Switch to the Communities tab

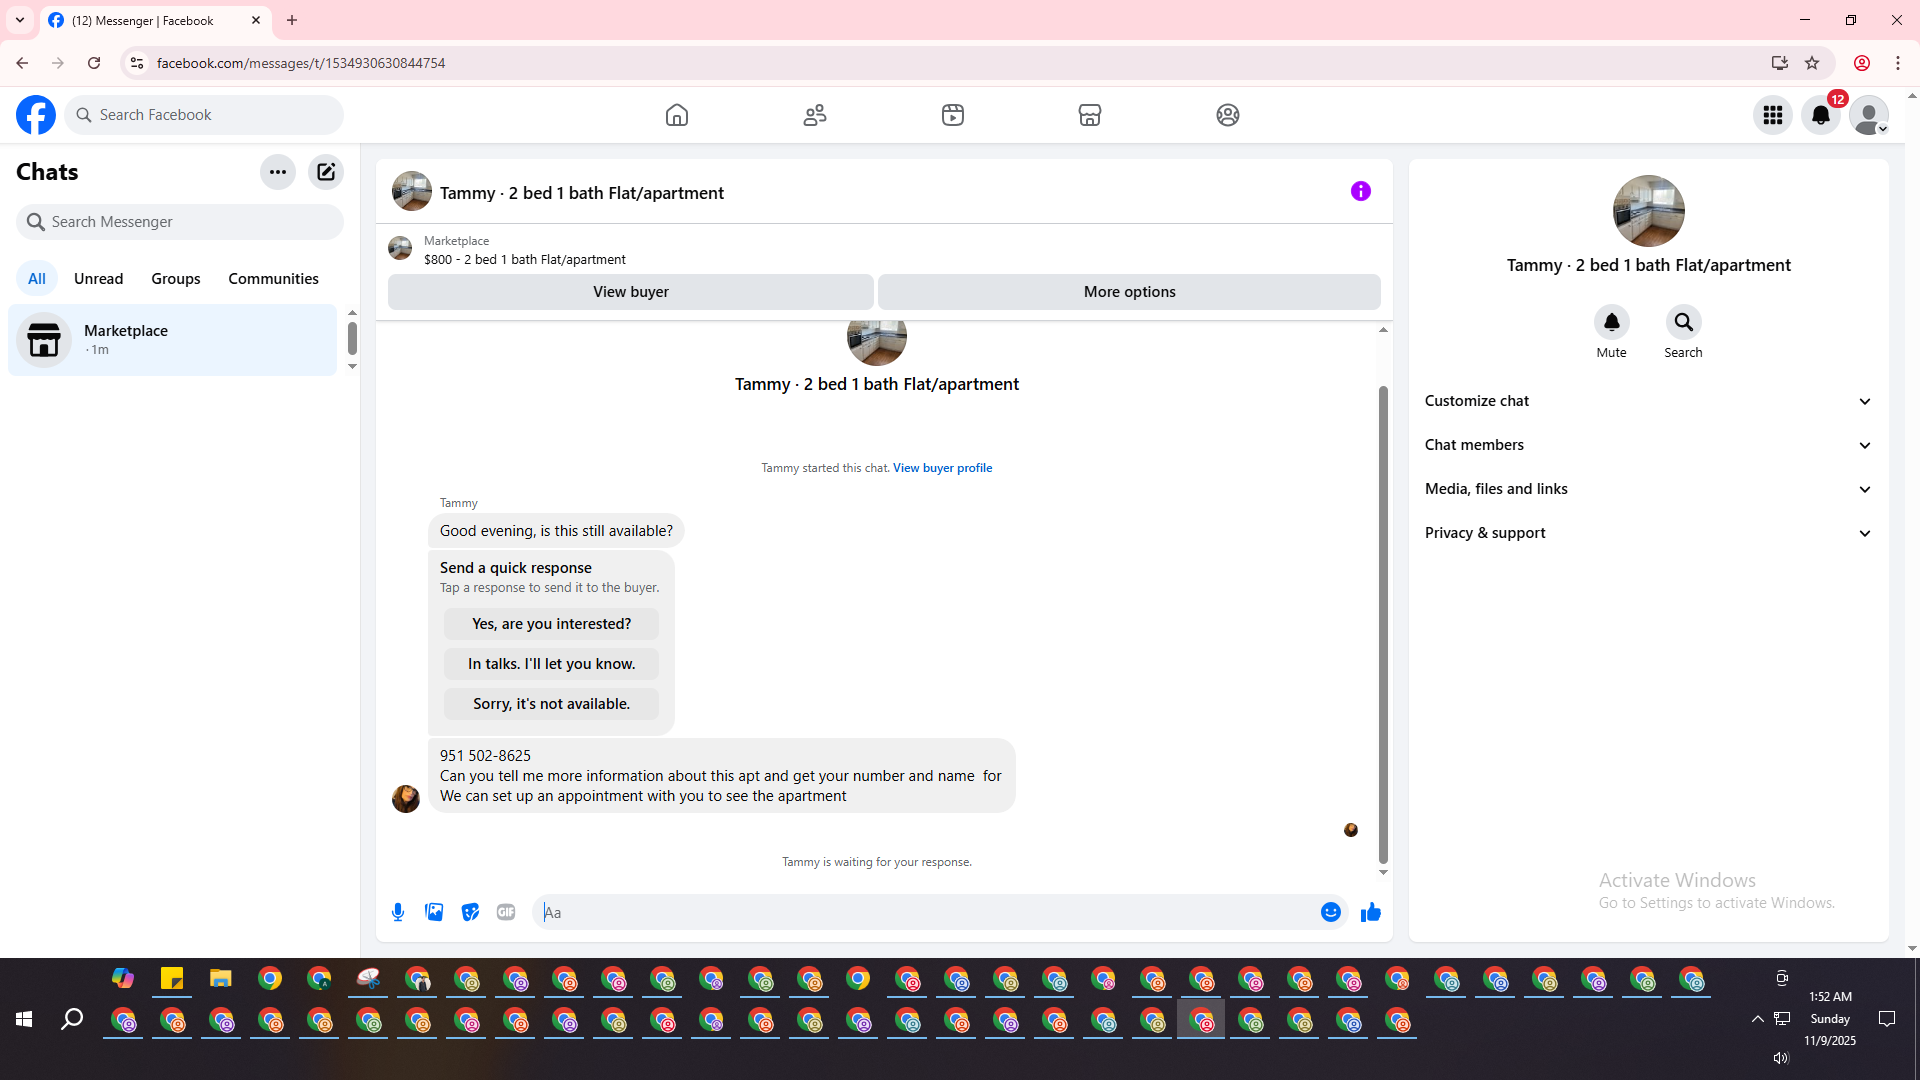(273, 279)
